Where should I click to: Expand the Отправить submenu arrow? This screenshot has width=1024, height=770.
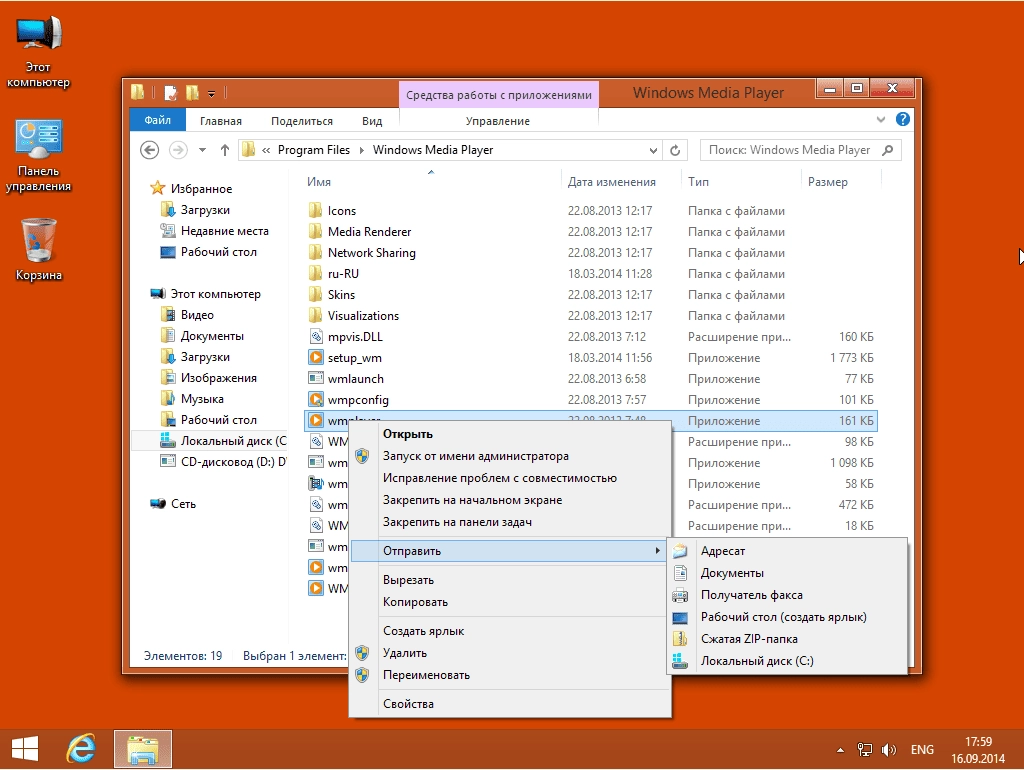658,551
